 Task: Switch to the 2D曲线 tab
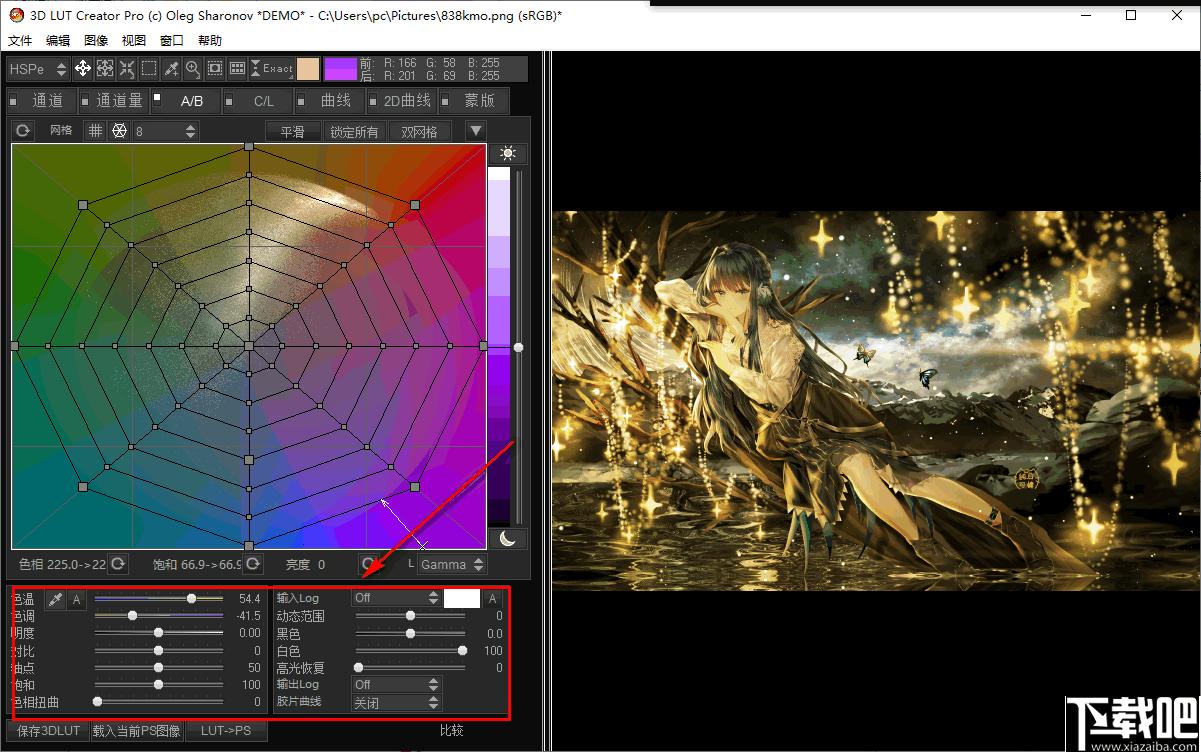400,101
